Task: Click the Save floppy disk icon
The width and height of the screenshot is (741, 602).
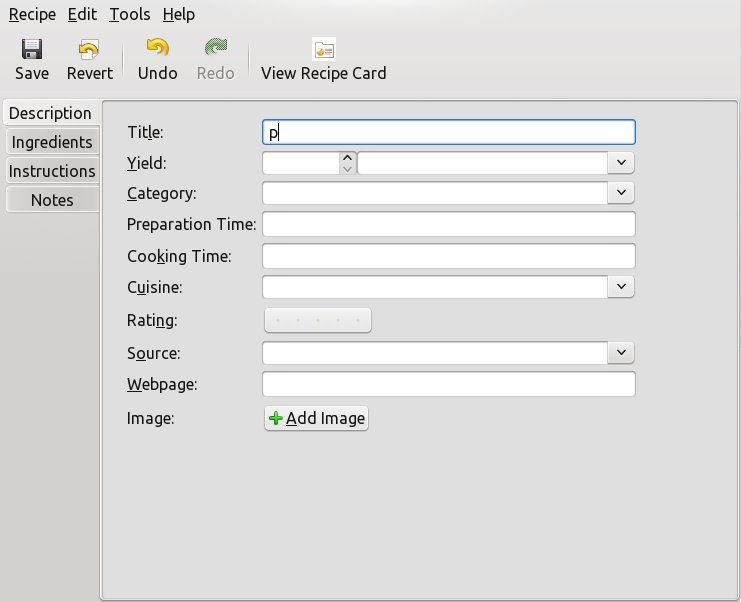Action: [x=32, y=49]
